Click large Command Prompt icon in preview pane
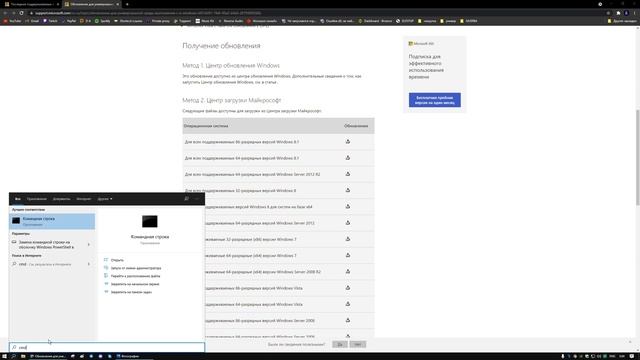This screenshot has height=360, width=640. click(x=150, y=222)
